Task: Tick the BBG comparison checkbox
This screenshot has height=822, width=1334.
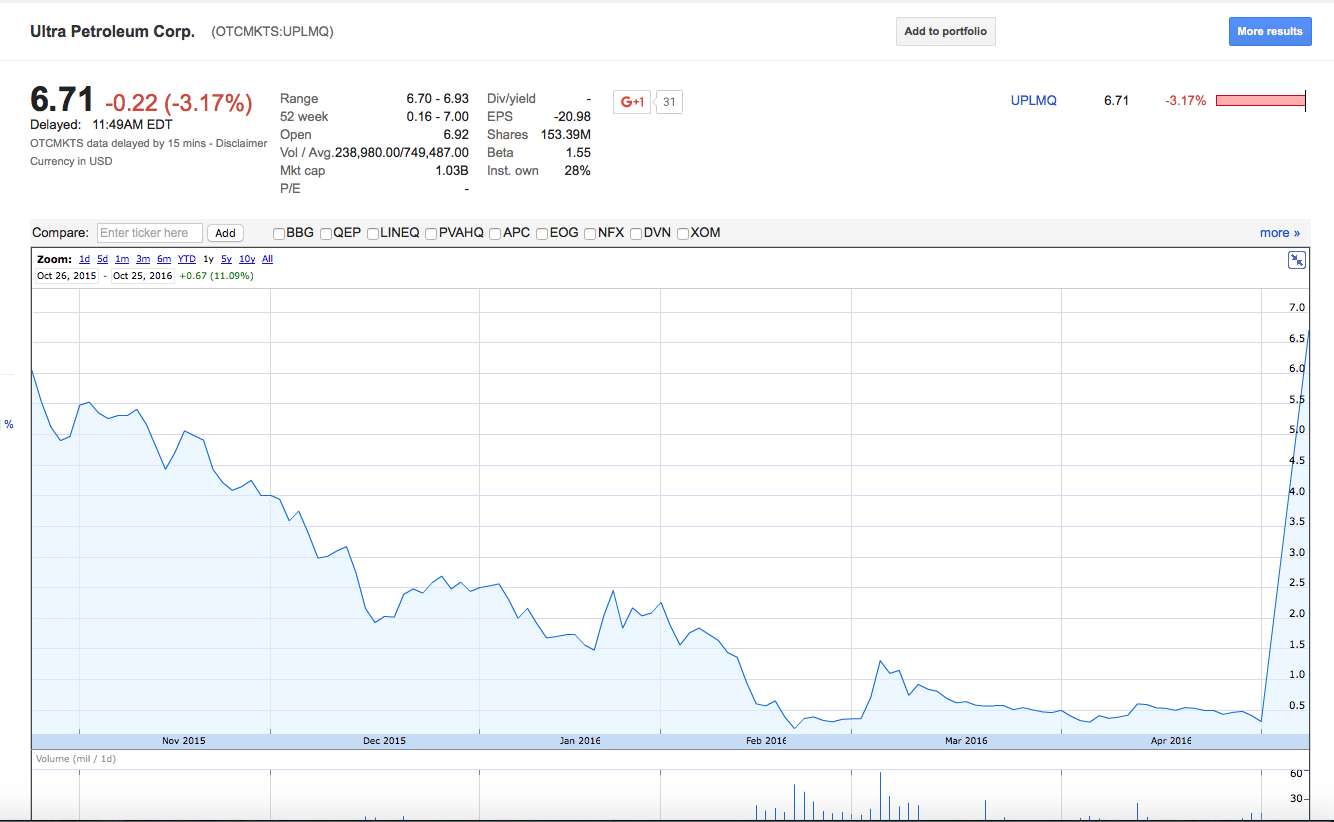Action: (x=279, y=233)
